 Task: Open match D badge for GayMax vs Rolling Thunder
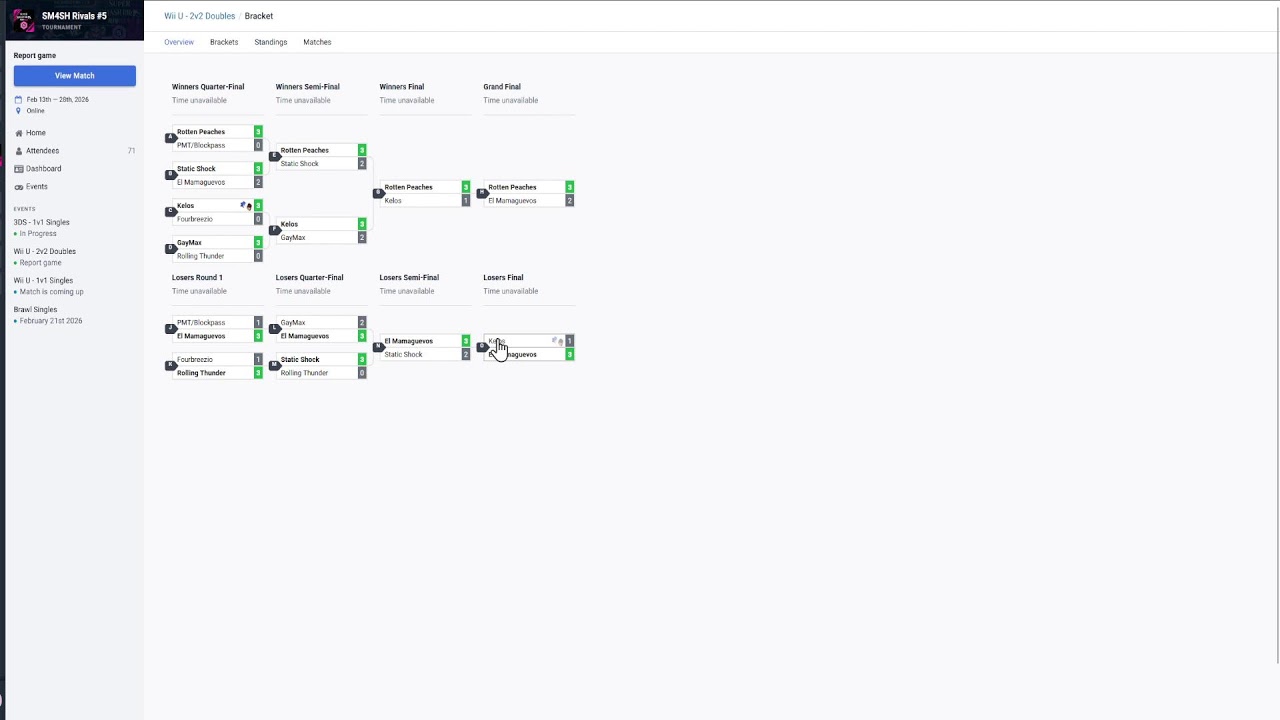click(x=170, y=249)
